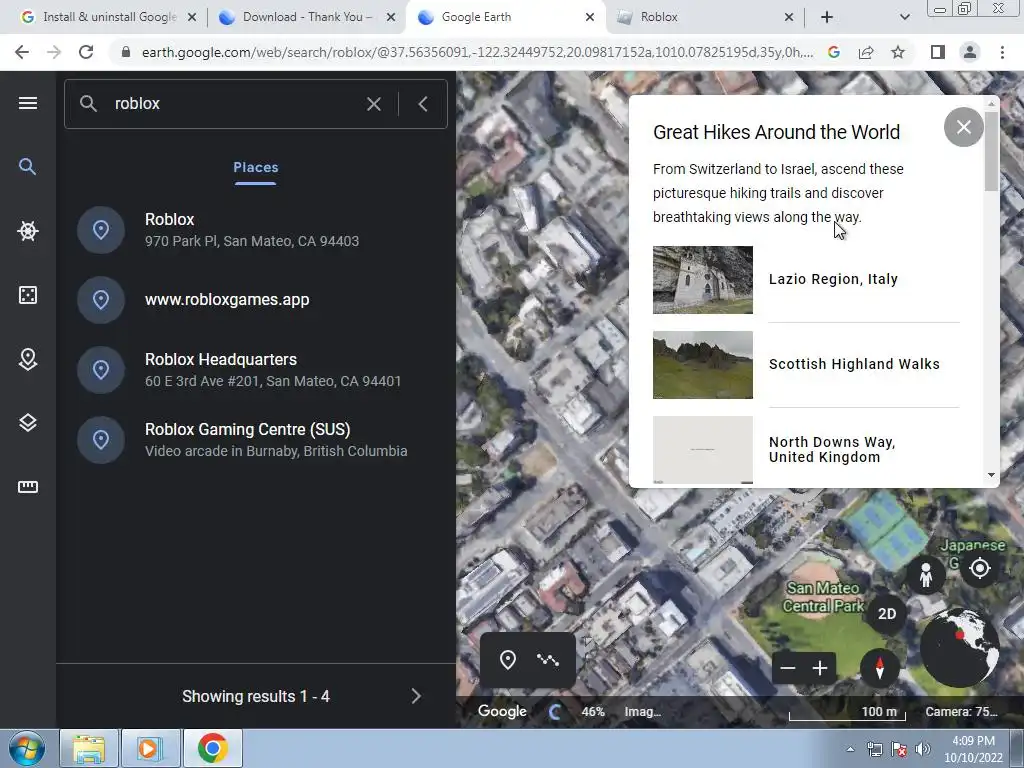Open North Downs Way thumbnail
This screenshot has width=1024, height=768.
click(703, 450)
